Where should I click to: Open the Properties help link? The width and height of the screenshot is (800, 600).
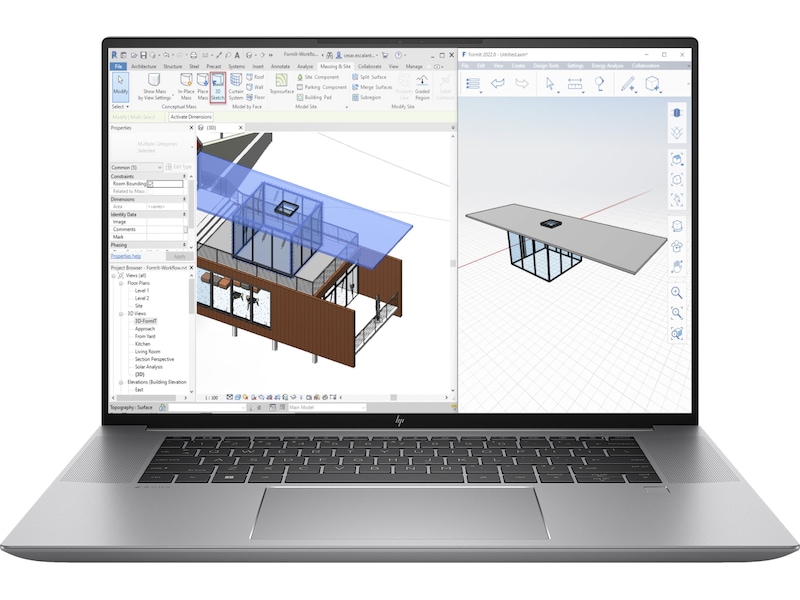coord(128,256)
